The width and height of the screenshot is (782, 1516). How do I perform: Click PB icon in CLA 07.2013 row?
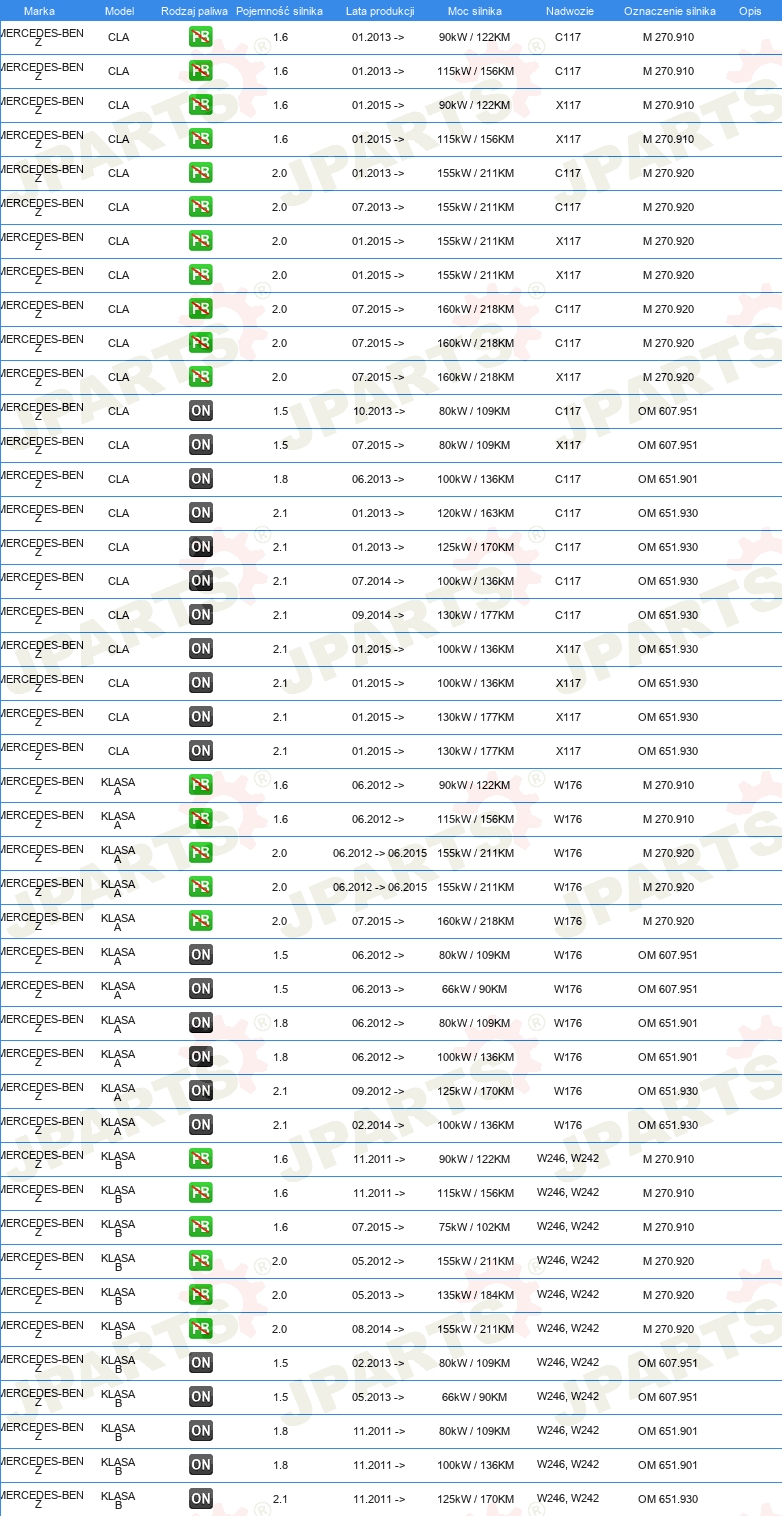pyautogui.click(x=201, y=207)
